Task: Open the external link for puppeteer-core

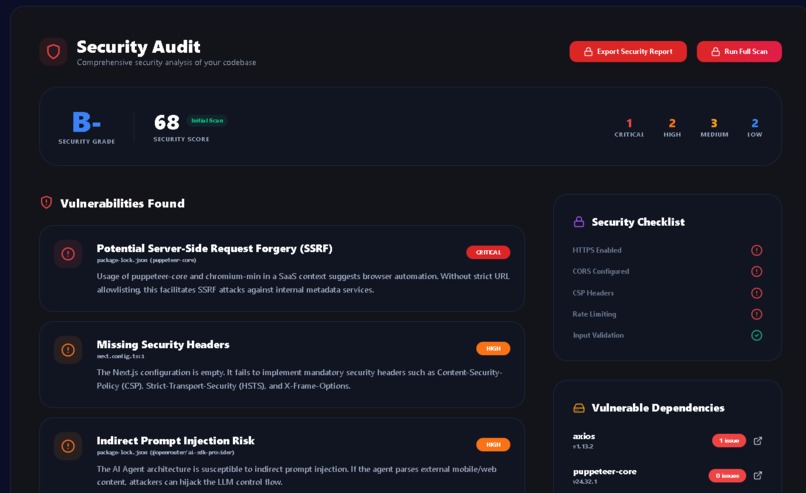Action: pyautogui.click(x=758, y=476)
